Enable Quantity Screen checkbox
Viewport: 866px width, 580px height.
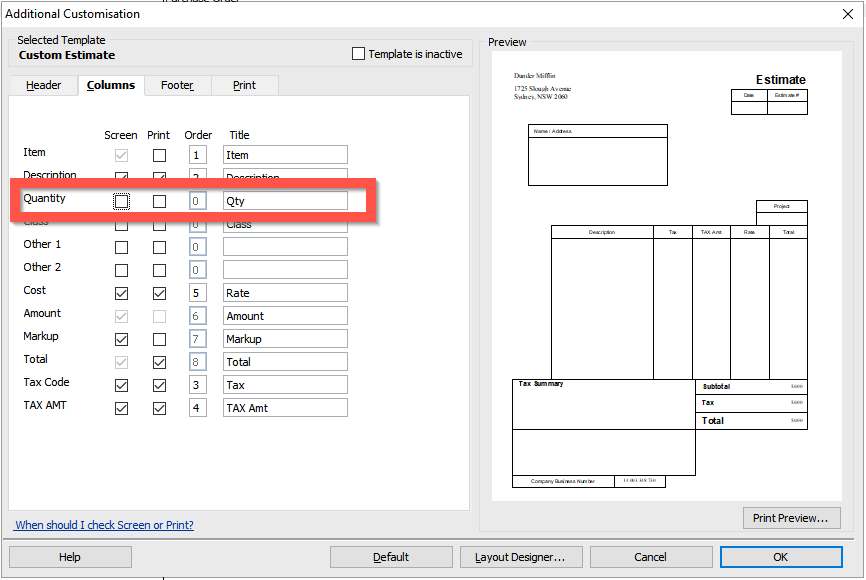tap(122, 201)
